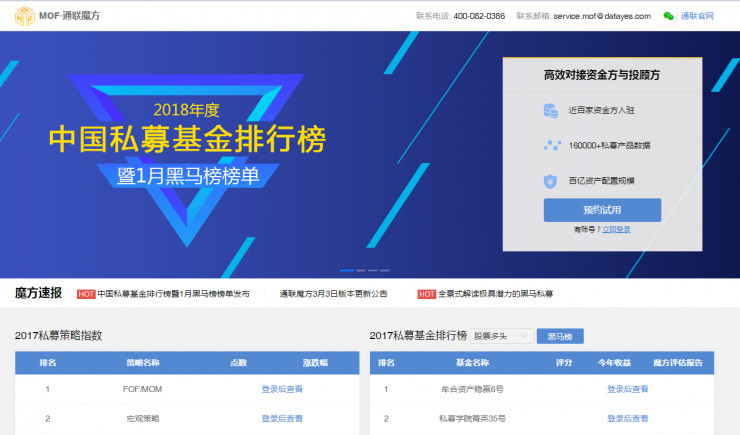Click the 点数 column header
The height and width of the screenshot is (435, 740).
pyautogui.click(x=238, y=363)
